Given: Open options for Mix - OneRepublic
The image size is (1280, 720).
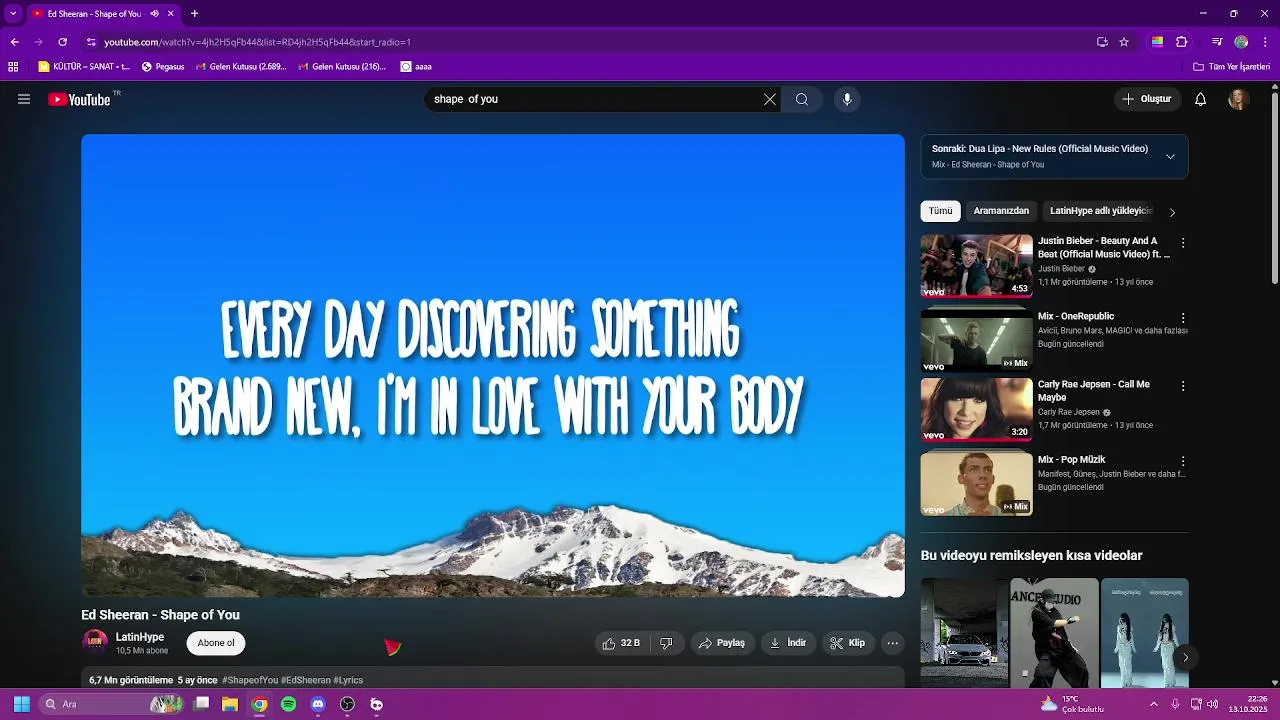Looking at the screenshot, I should (x=1183, y=318).
